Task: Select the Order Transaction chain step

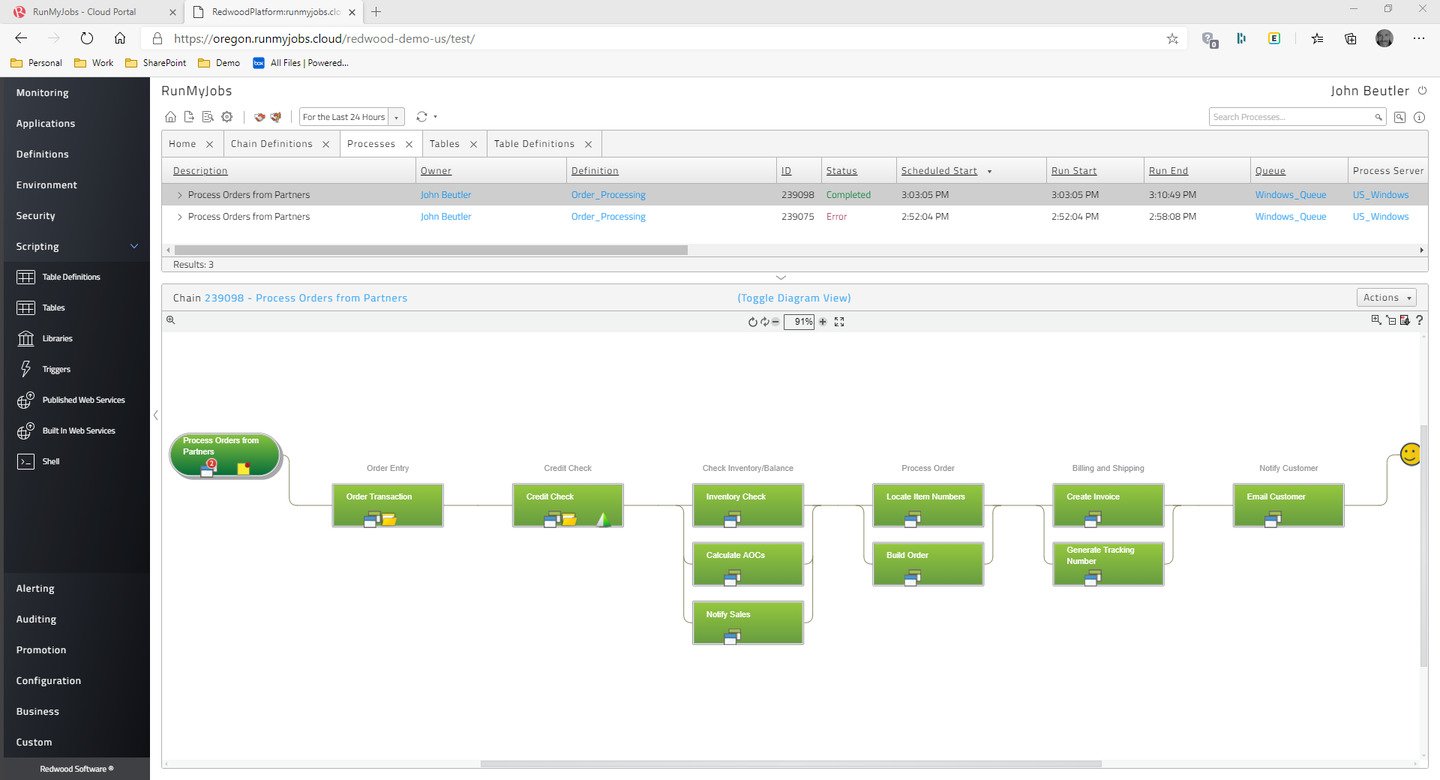Action: tap(388, 505)
